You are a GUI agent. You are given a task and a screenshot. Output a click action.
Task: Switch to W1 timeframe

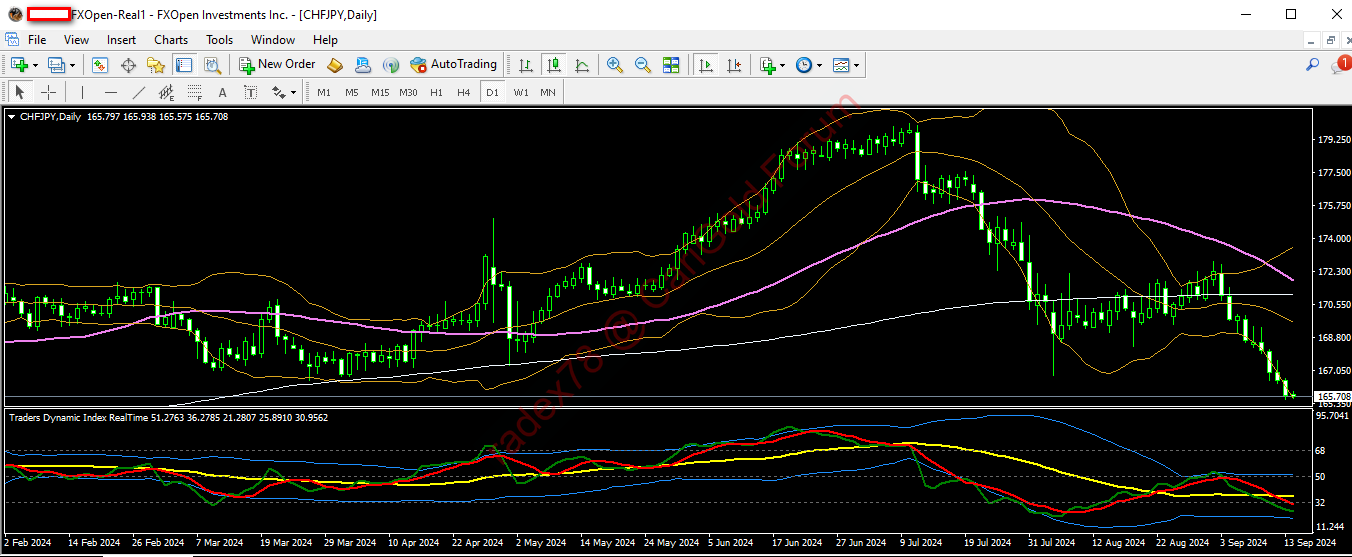point(521,92)
